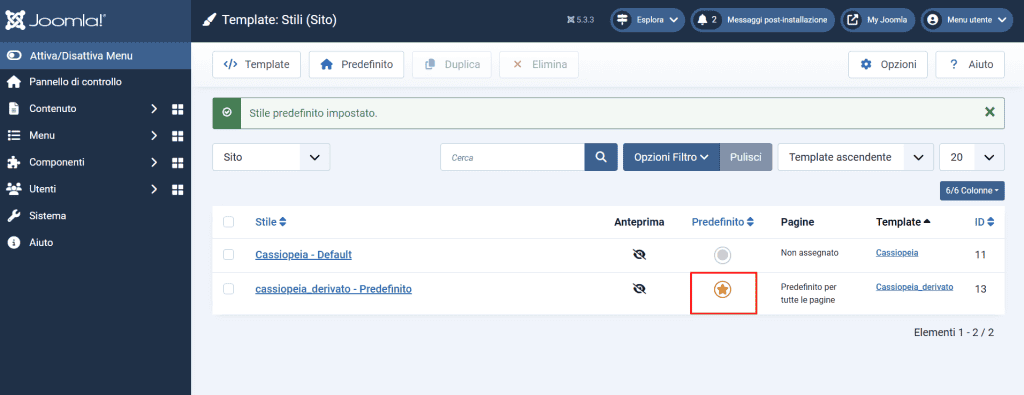This screenshot has width=1024, height=395.
Task: Toggle the Attiva/Disattiva Menu sidebar switch
Action: click(95, 55)
